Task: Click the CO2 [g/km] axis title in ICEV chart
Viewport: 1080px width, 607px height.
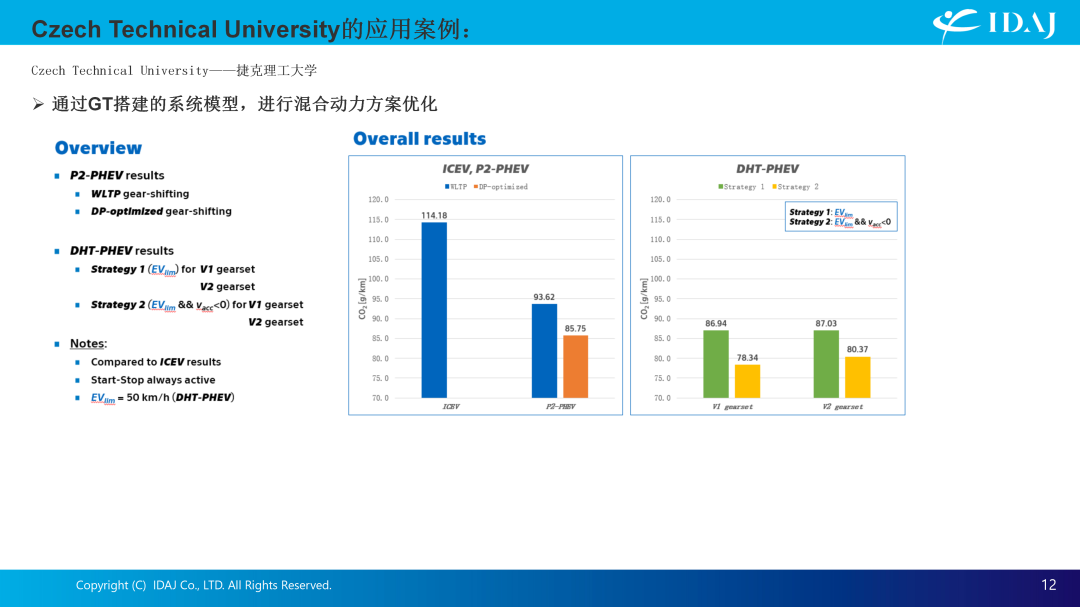Action: click(x=362, y=298)
